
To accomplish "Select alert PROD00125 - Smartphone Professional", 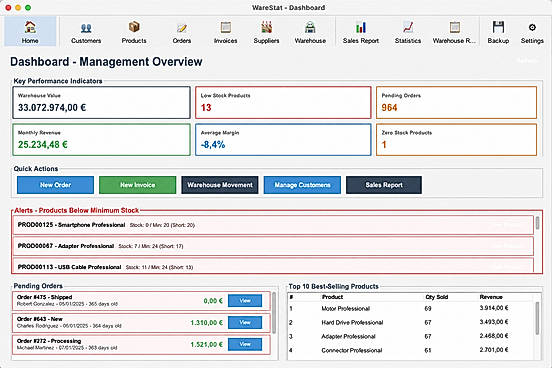I will [273, 225].
